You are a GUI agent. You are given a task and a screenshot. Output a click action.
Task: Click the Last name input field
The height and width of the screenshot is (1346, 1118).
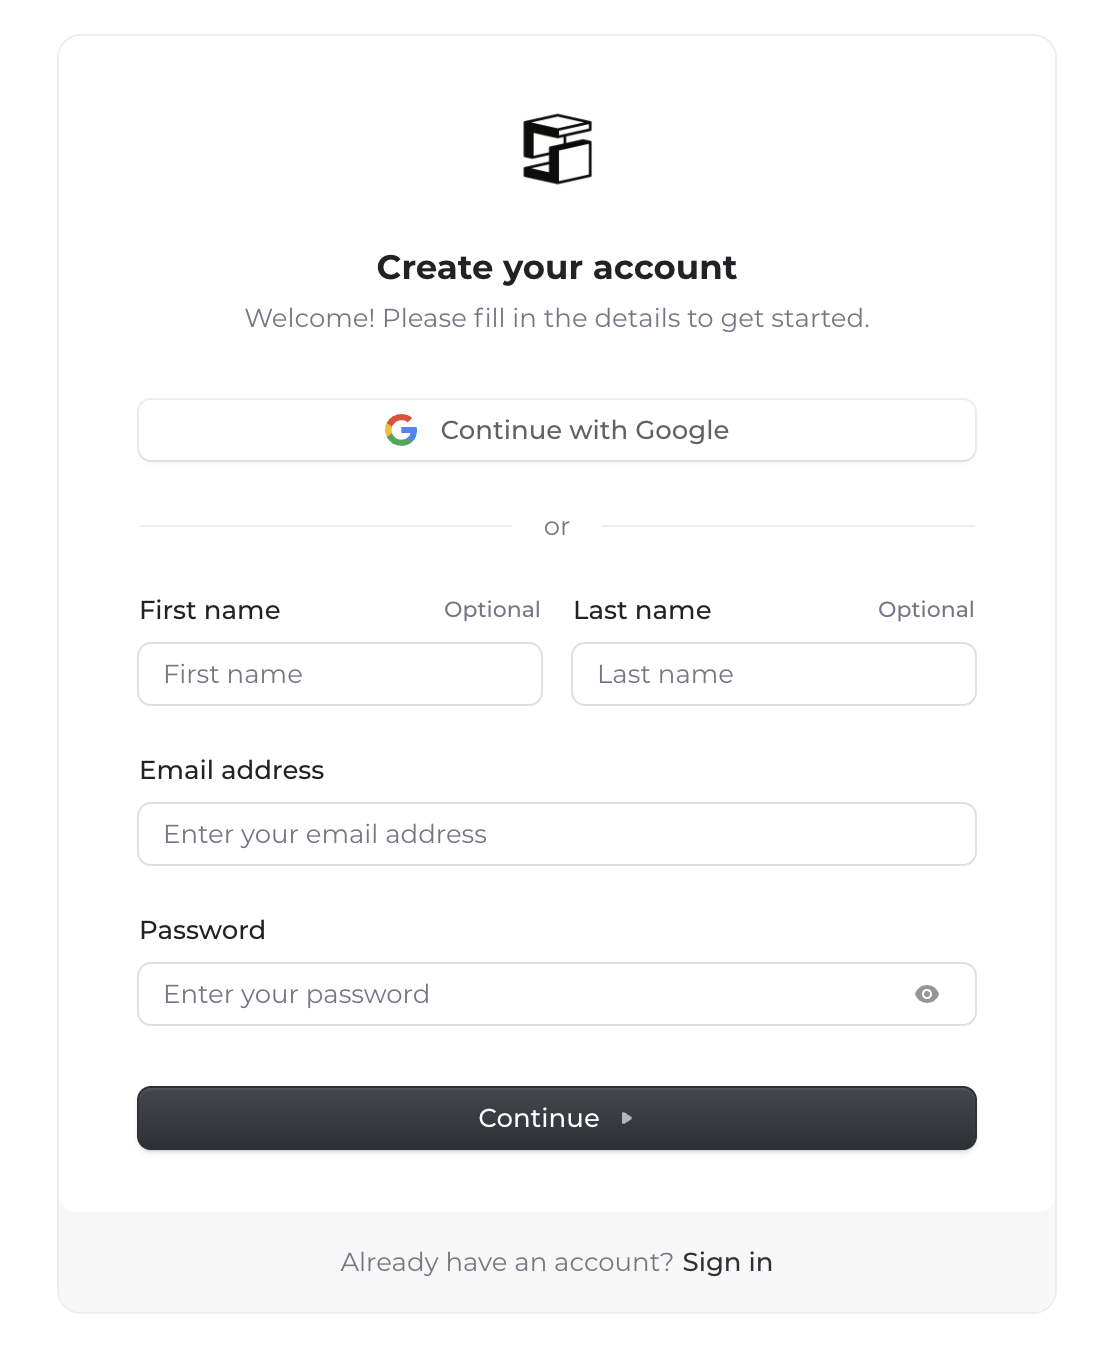point(773,674)
